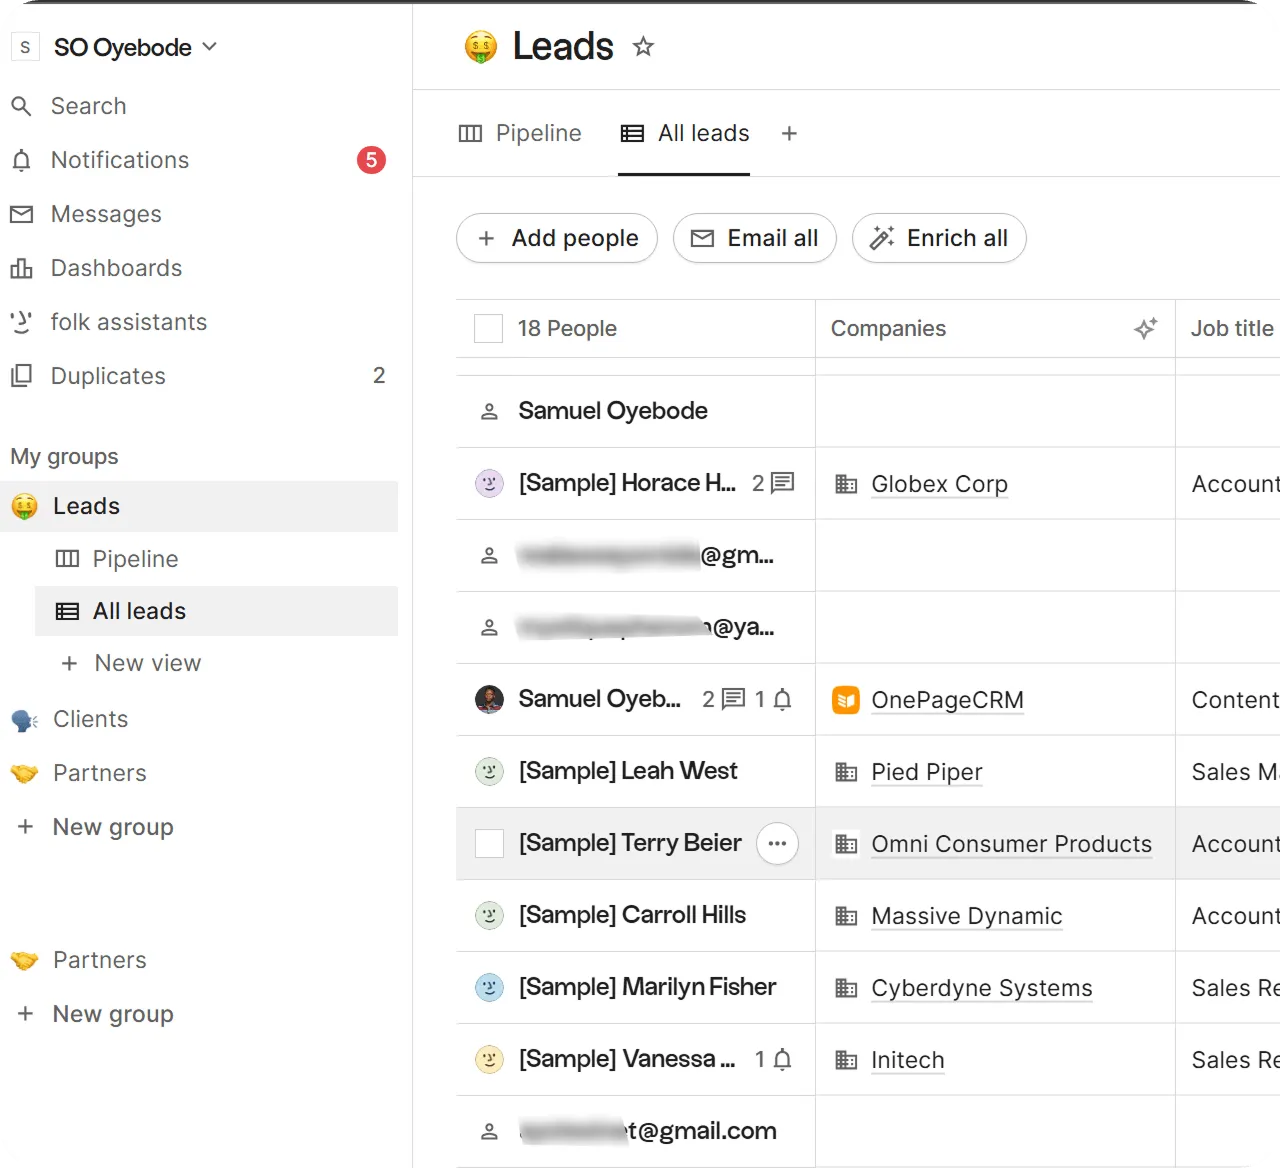Click the reminder bell icon on Samuel Oyeb... row

coord(783,699)
